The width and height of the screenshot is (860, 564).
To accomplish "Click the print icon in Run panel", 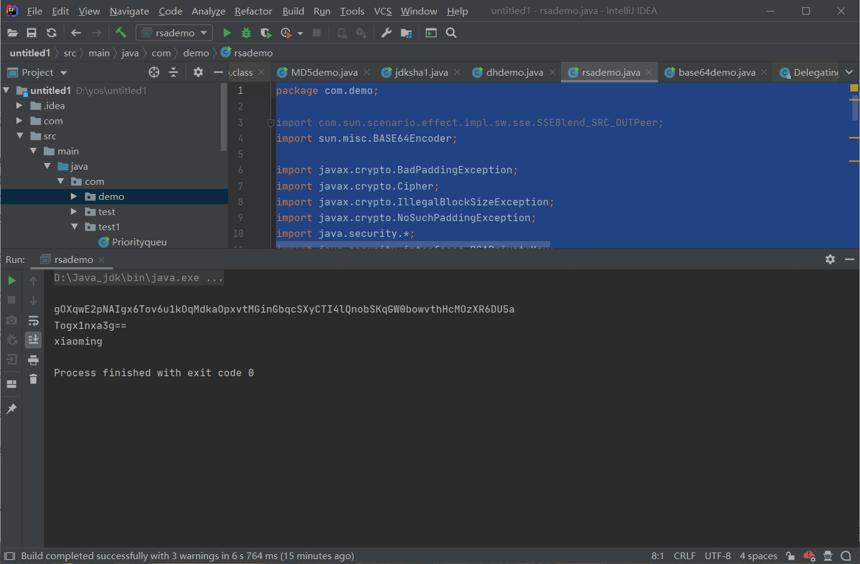I will click(x=33, y=360).
